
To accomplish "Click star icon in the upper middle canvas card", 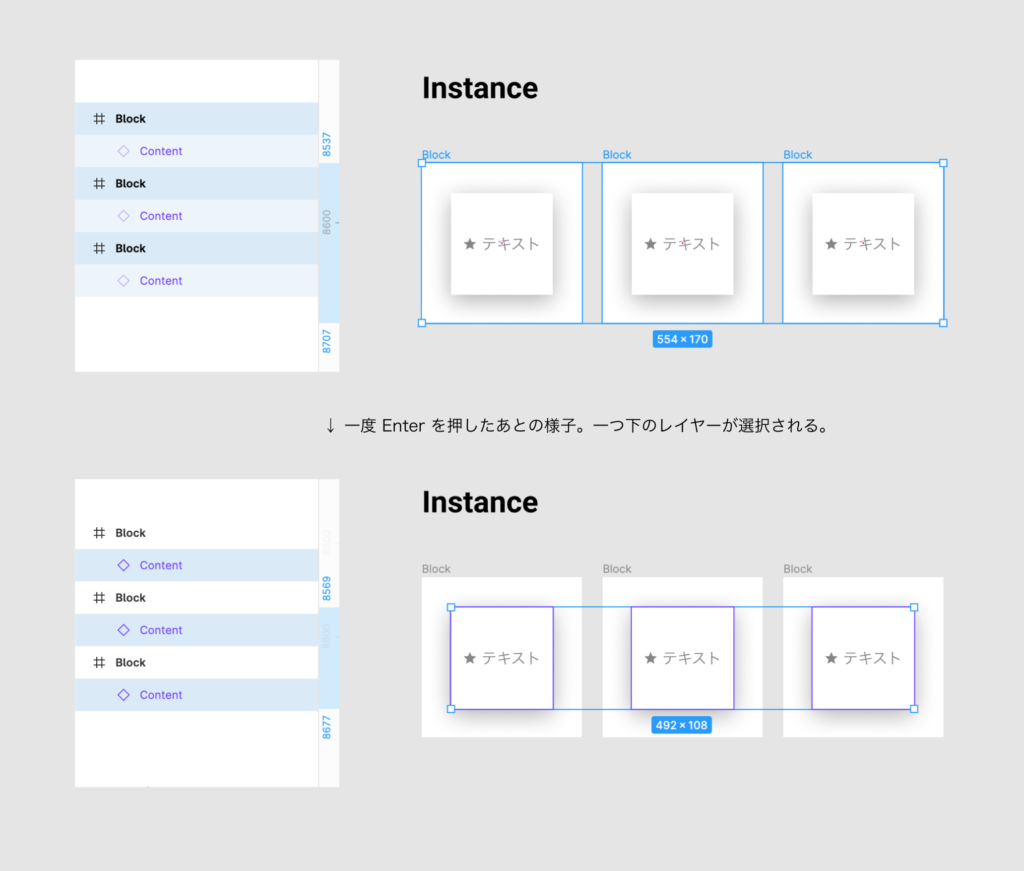I will pos(650,244).
